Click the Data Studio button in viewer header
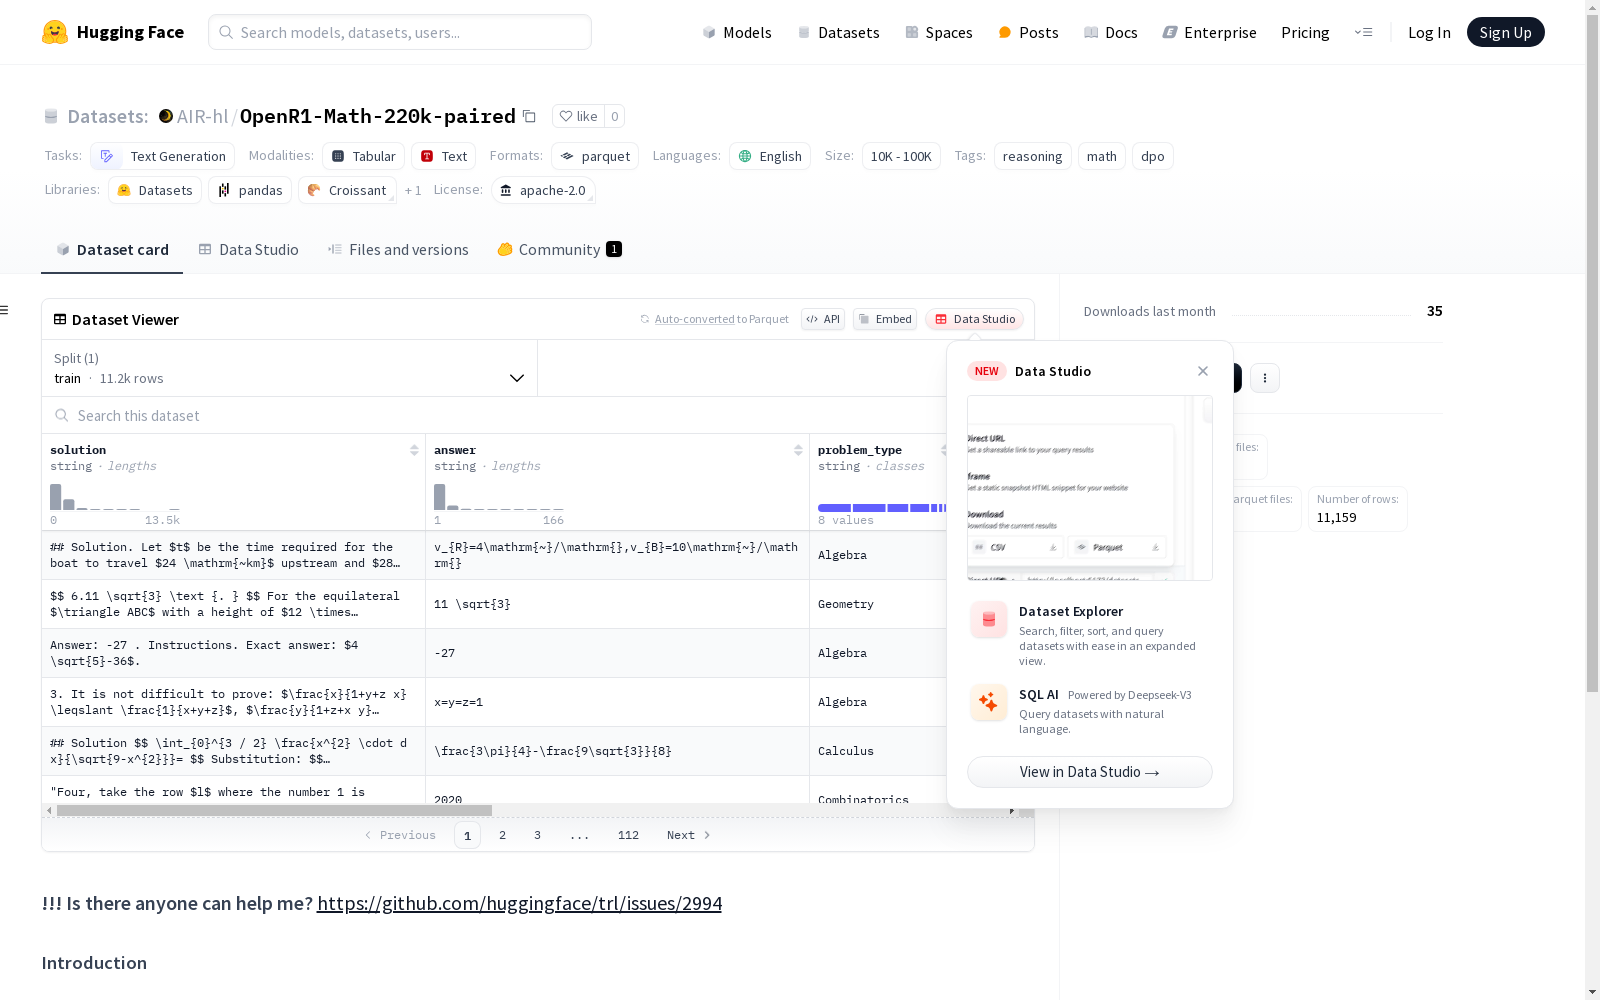Screen dimensions: 1600x1000 [974, 319]
